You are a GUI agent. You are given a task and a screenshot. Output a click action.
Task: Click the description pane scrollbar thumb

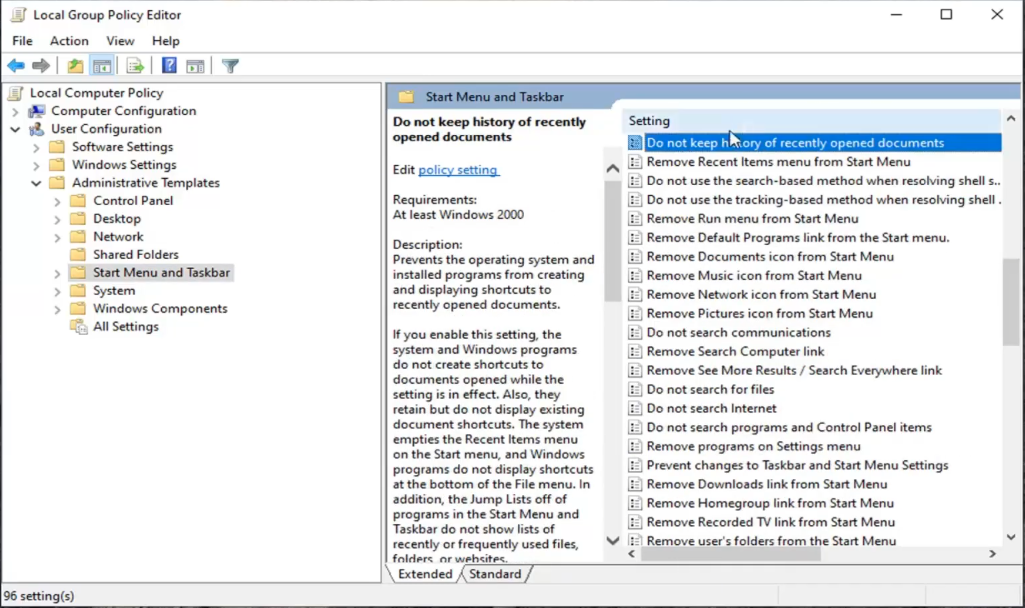click(613, 241)
